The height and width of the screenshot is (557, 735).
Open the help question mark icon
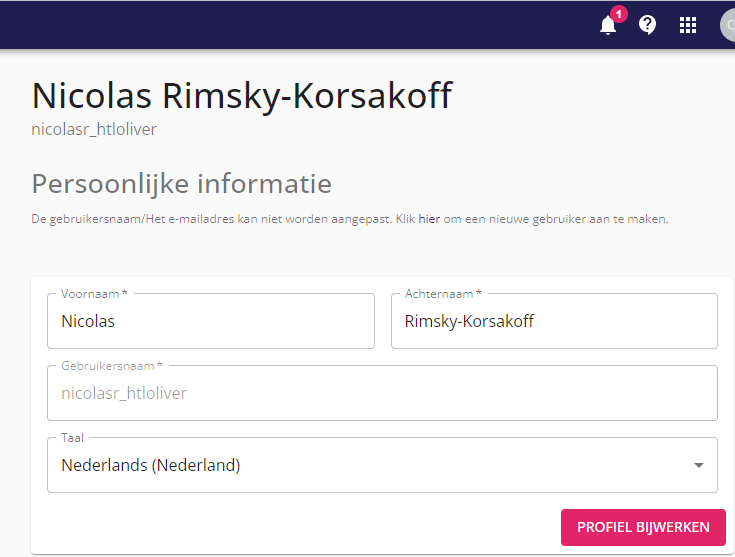pyautogui.click(x=647, y=25)
